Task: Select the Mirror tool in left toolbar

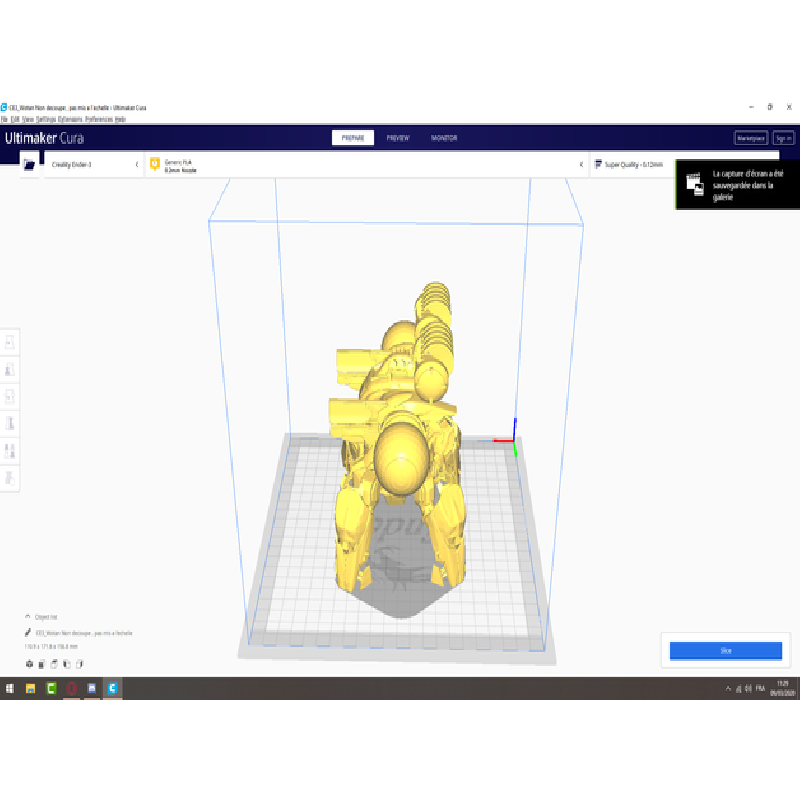Action: coord(10,424)
